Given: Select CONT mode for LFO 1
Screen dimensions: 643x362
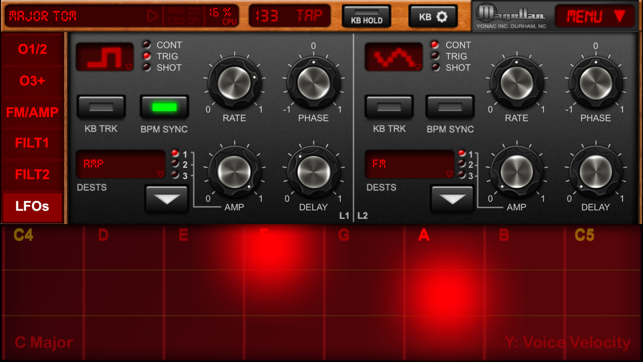Looking at the screenshot, I should pyautogui.click(x=146, y=44).
